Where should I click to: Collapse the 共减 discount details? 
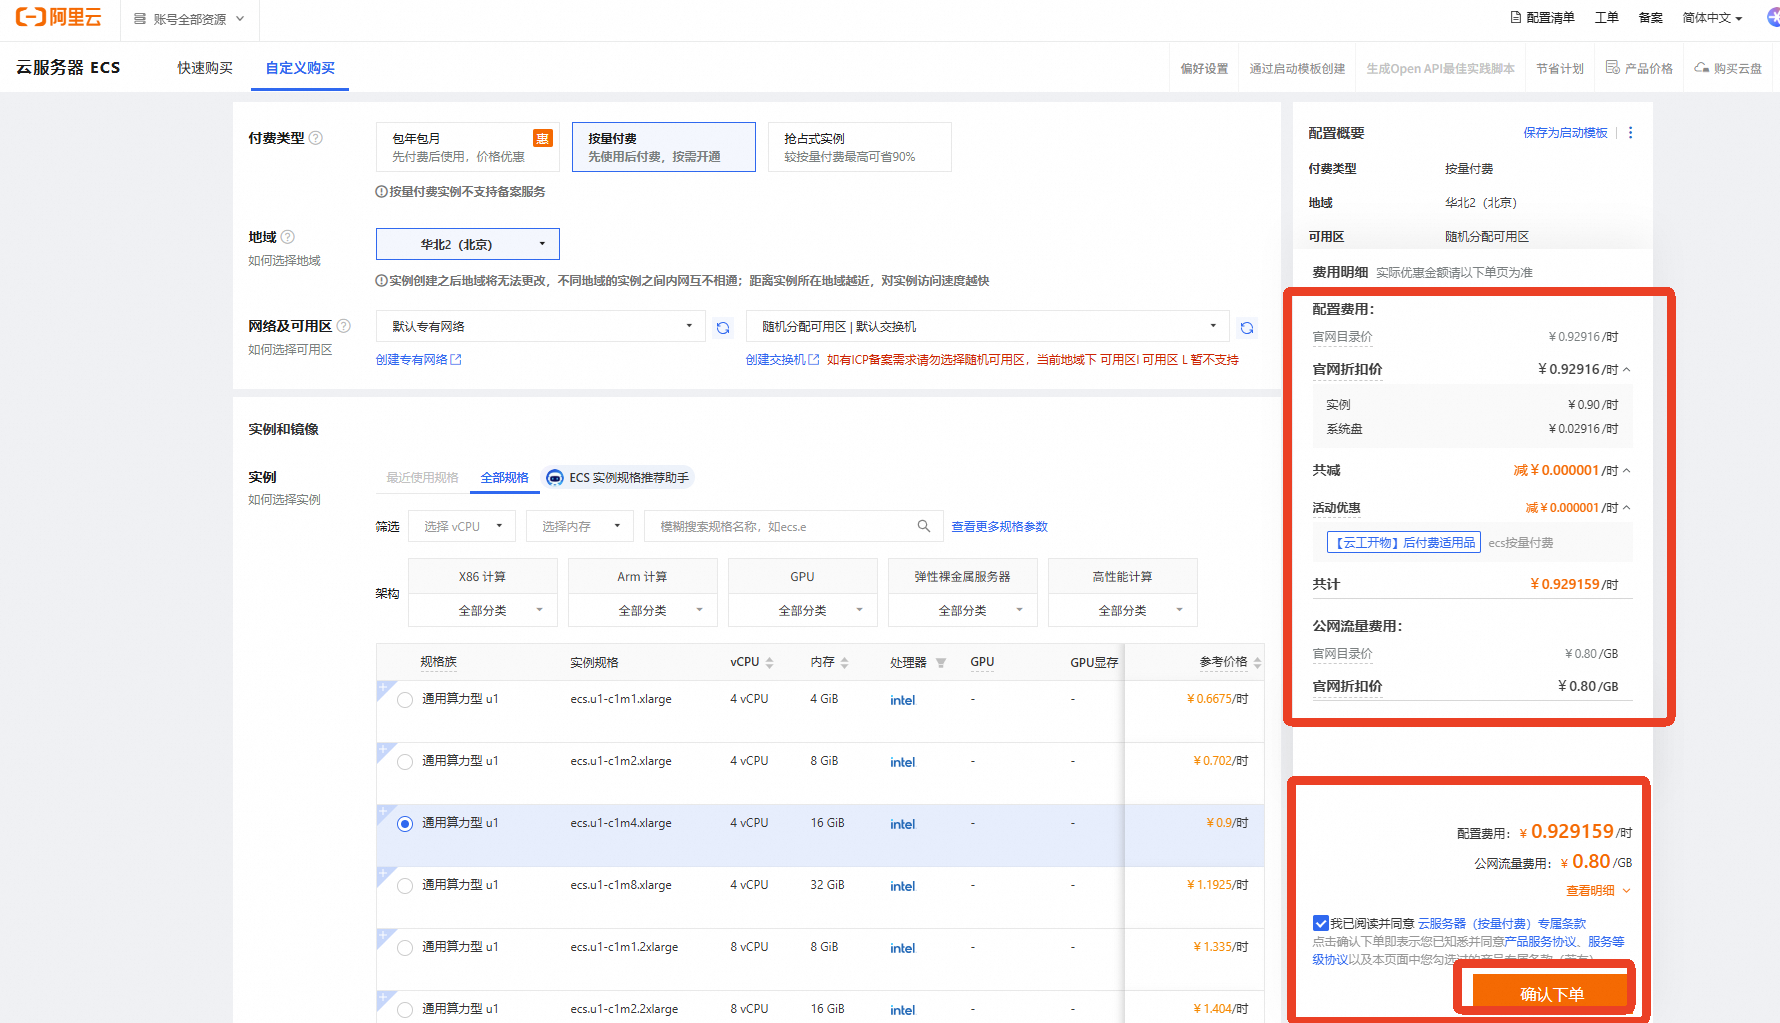point(1627,470)
